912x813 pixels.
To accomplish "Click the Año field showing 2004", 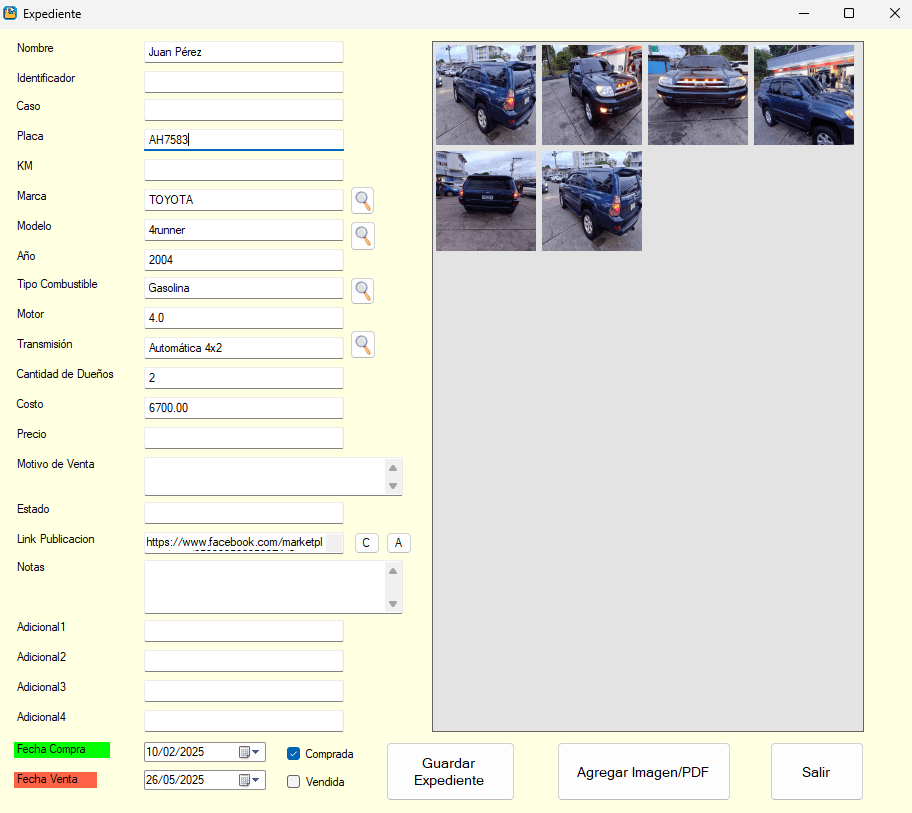I will pos(244,259).
